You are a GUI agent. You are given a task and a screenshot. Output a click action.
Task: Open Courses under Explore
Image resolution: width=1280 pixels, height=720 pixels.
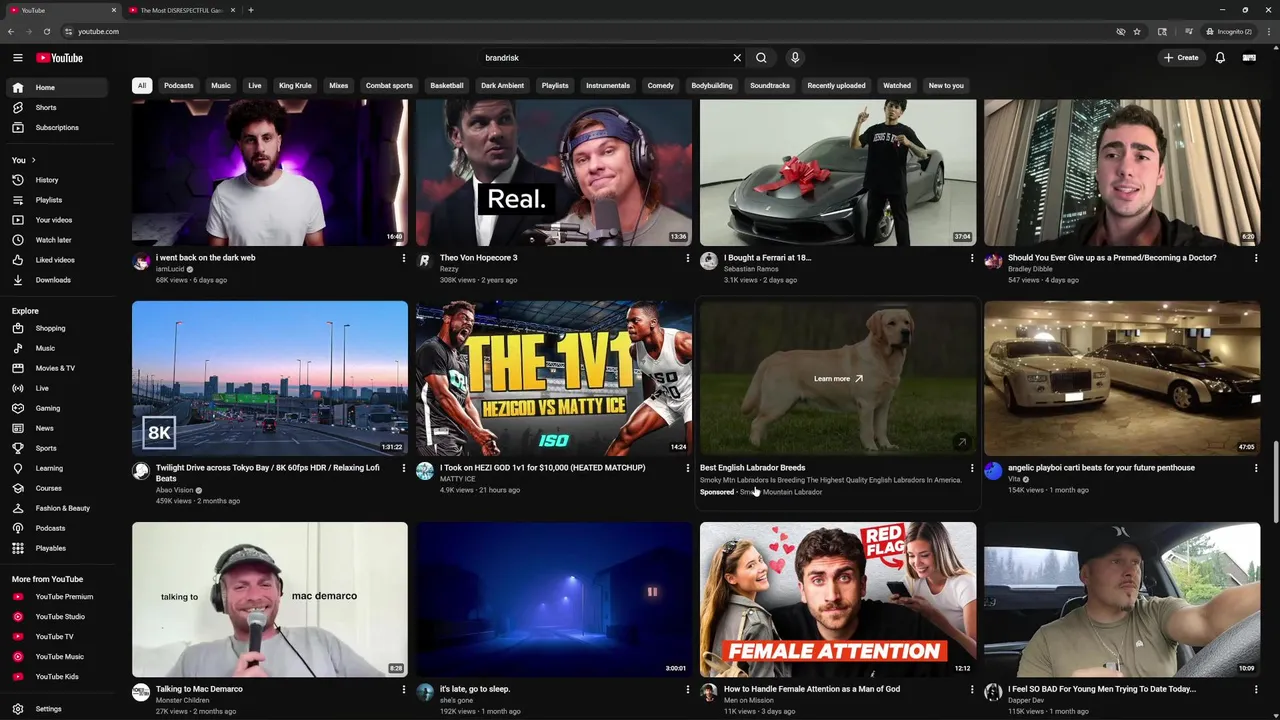click(x=59, y=488)
